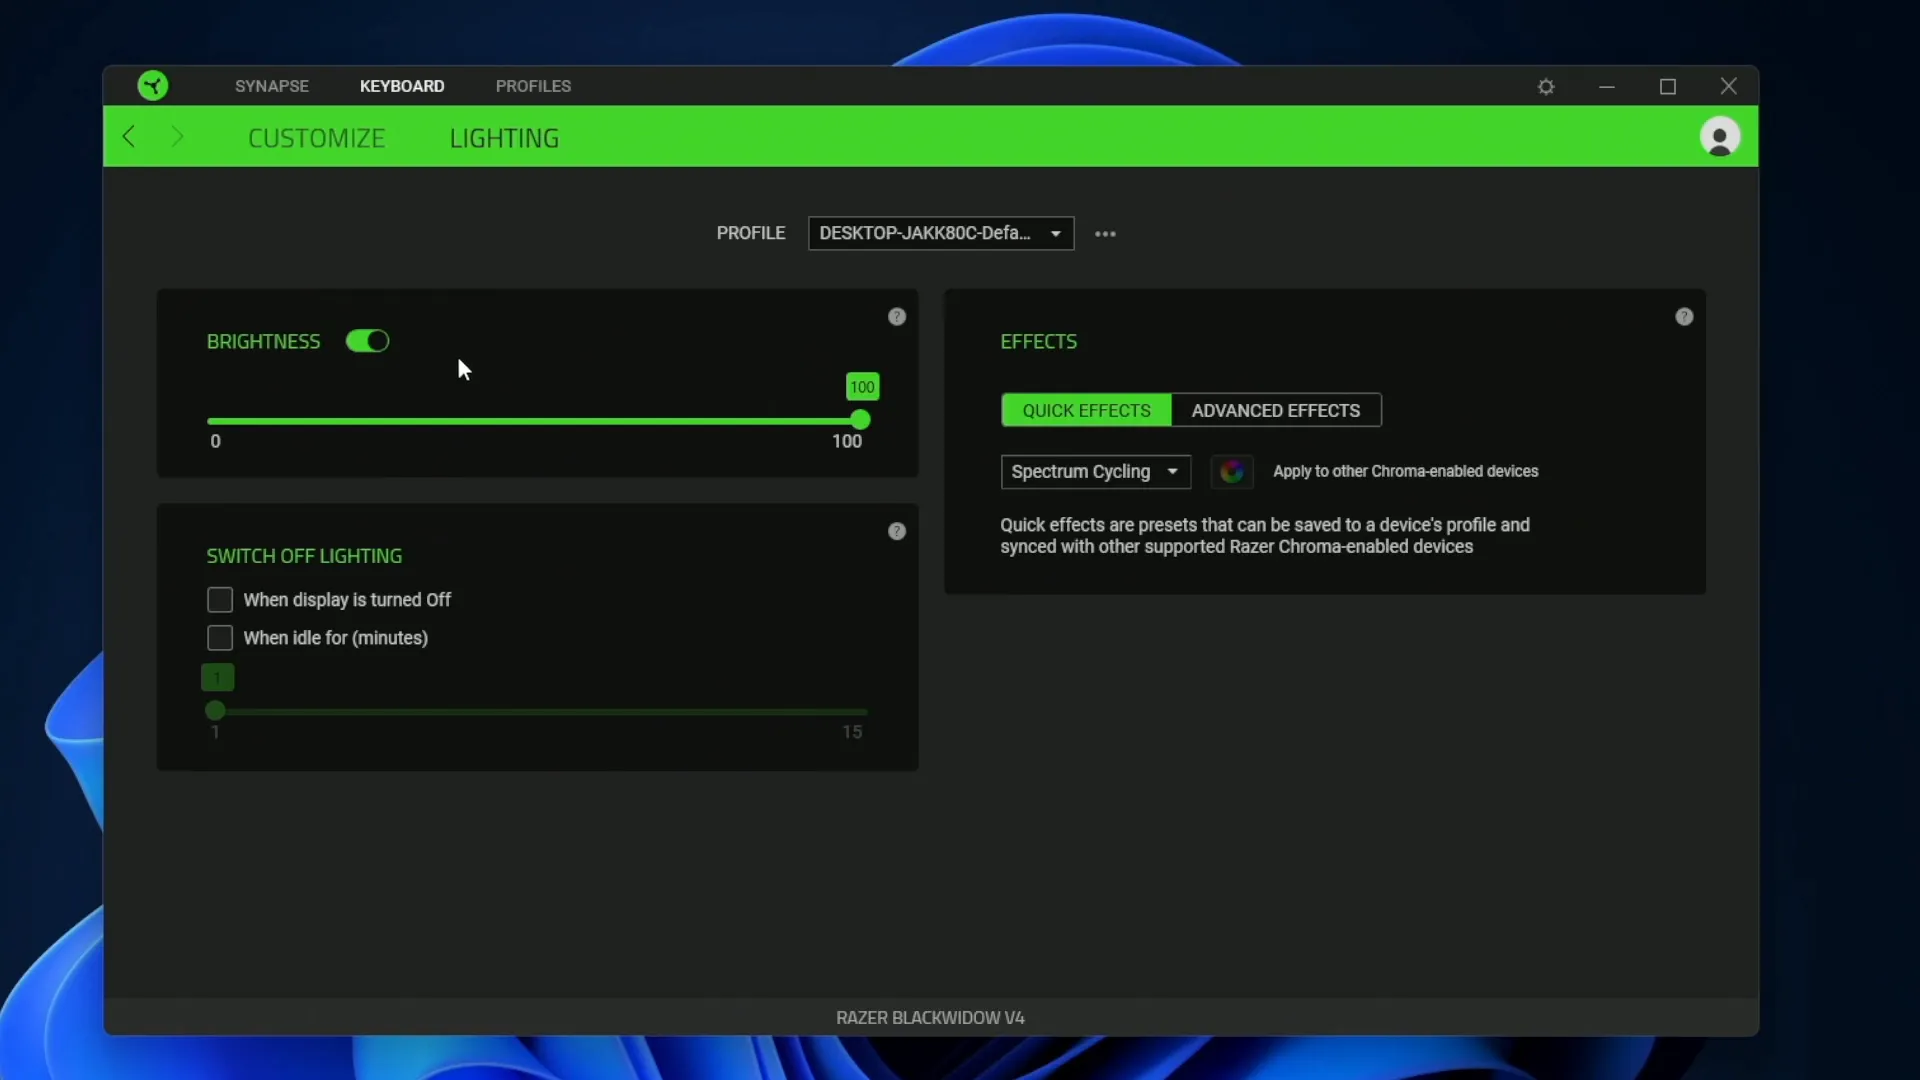This screenshot has height=1080, width=1920.
Task: Open the PROFILES tab
Action: (533, 86)
